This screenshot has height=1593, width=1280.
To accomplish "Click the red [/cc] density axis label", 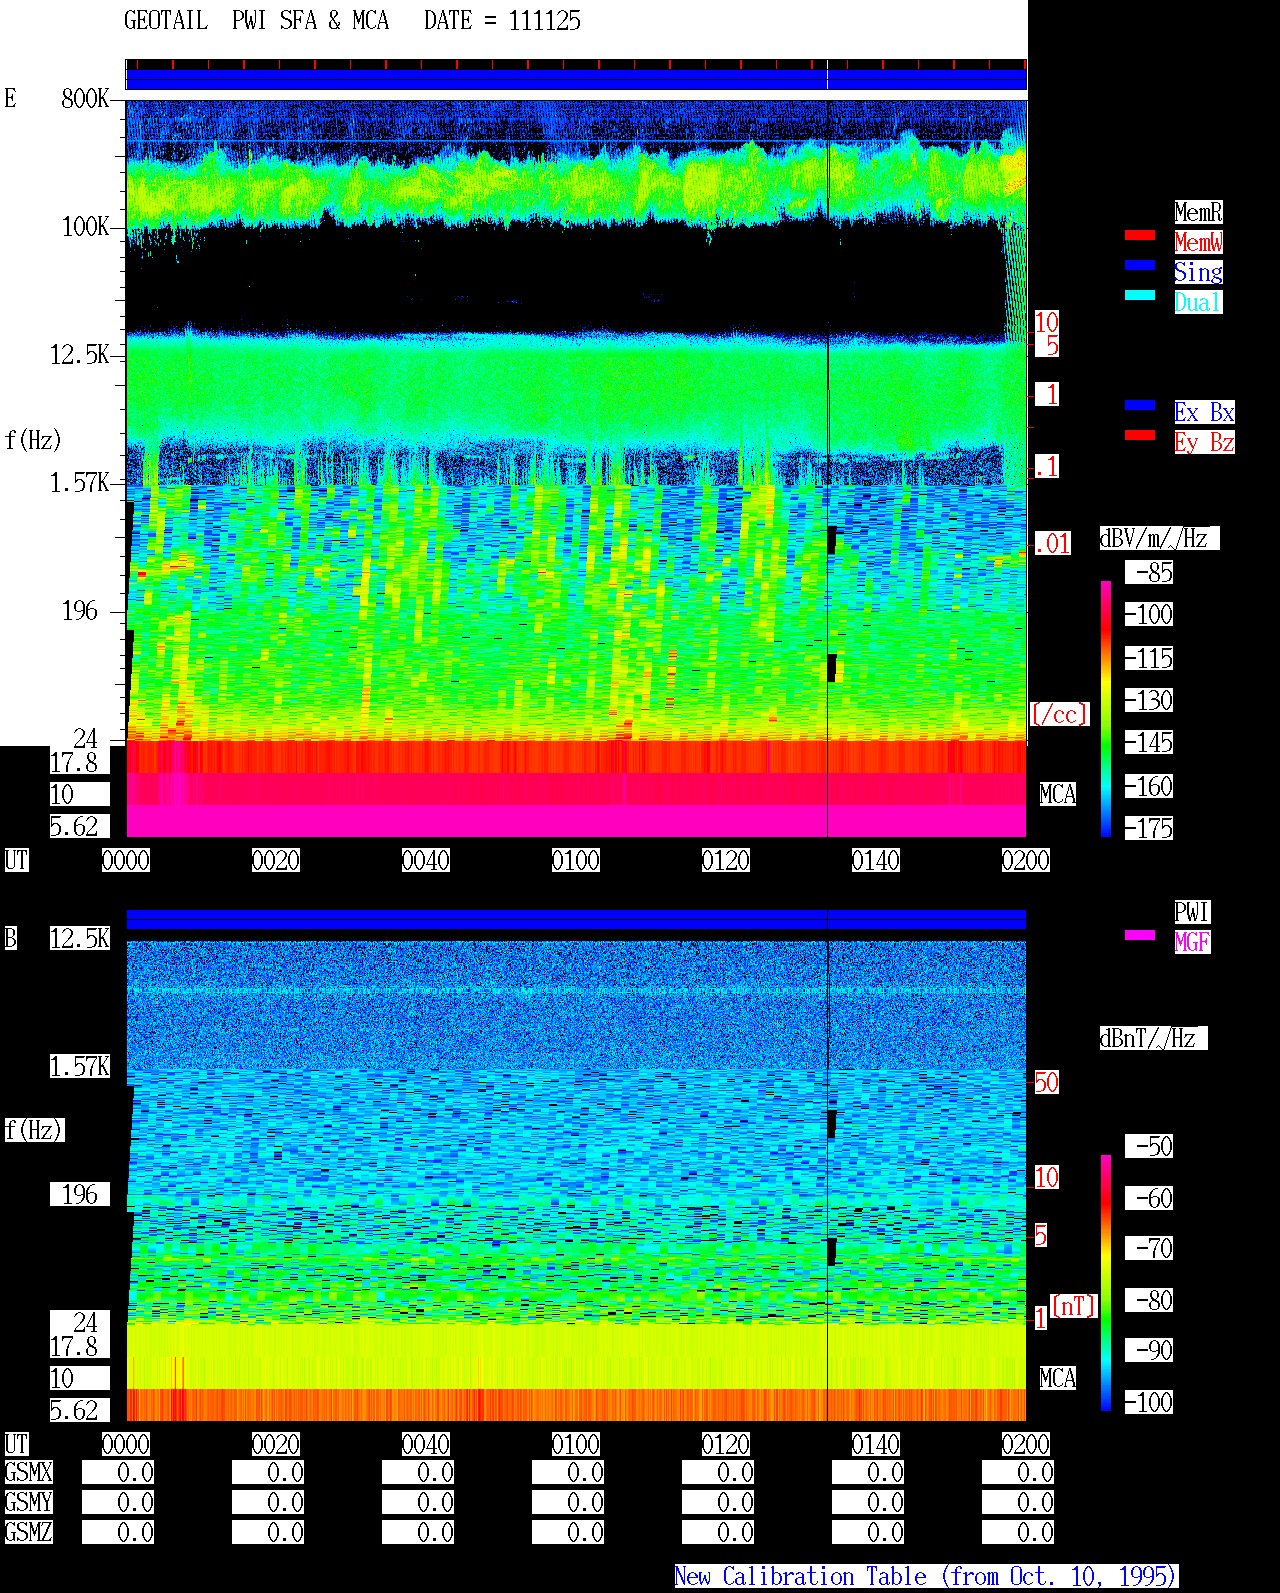I will pos(1059,714).
